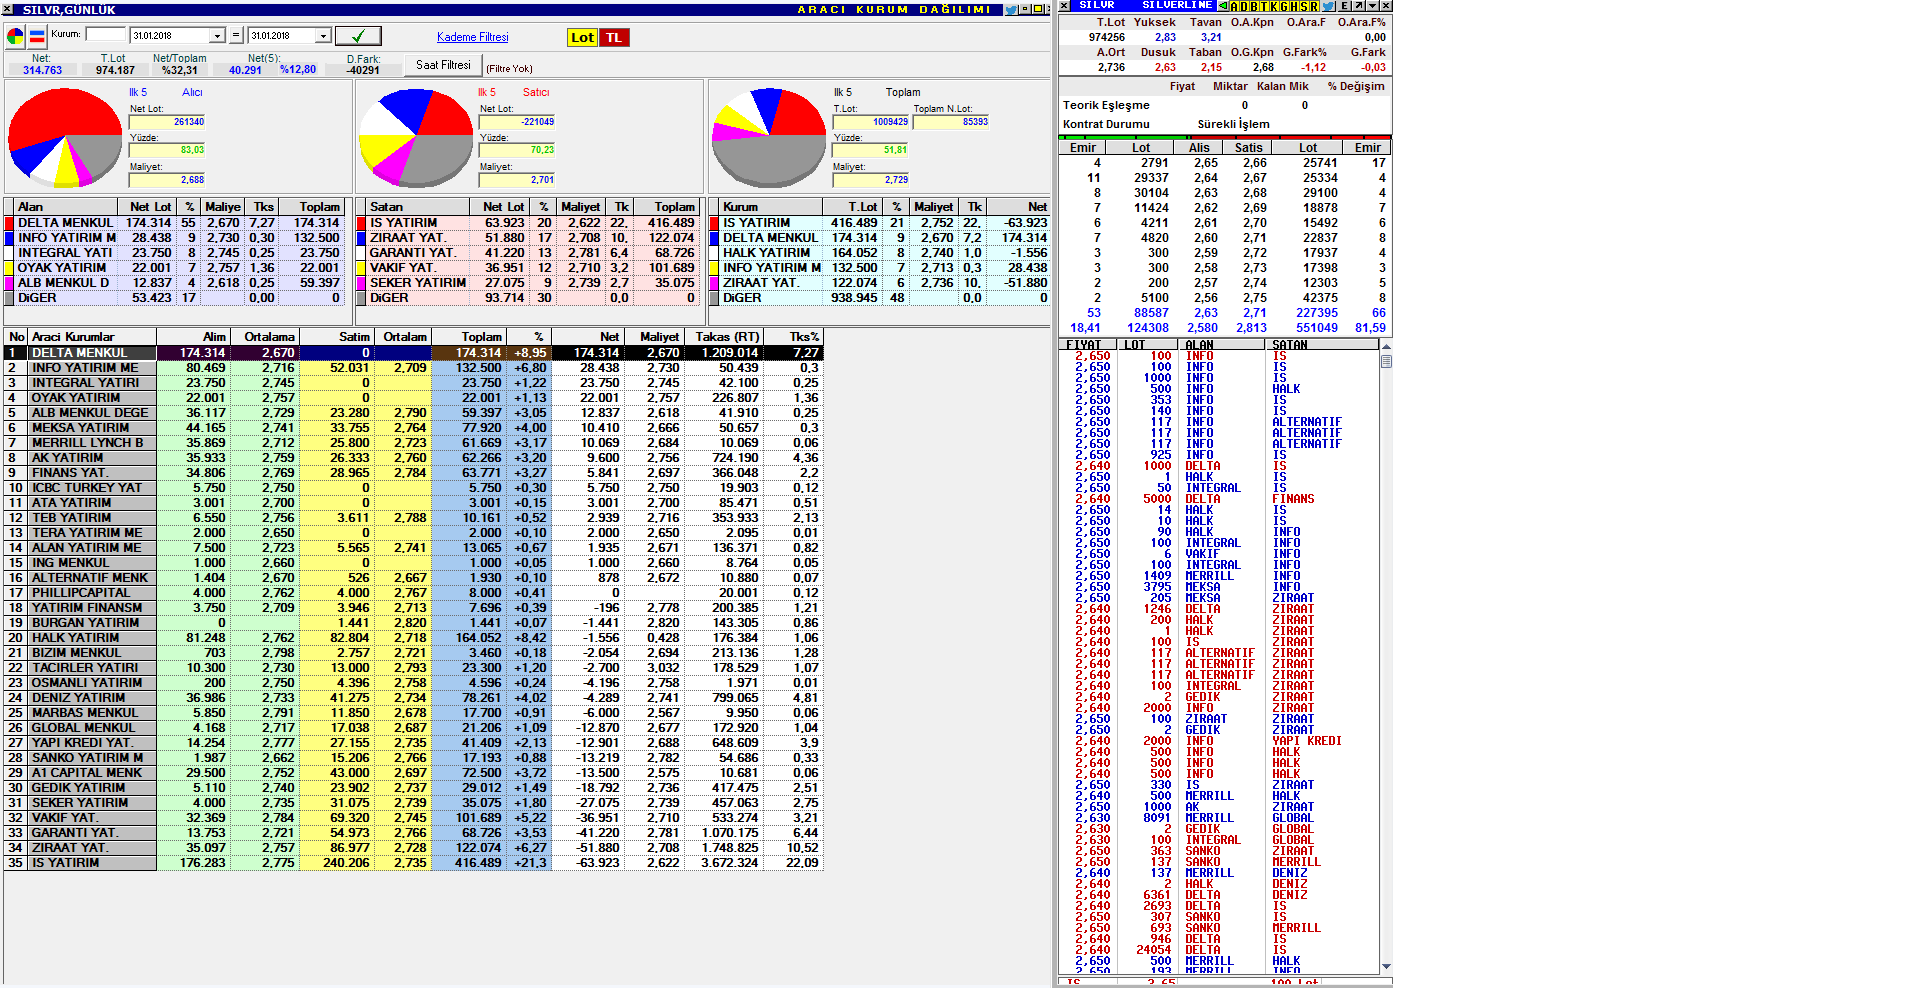Click 'Satis' header in order book

(x=1248, y=148)
